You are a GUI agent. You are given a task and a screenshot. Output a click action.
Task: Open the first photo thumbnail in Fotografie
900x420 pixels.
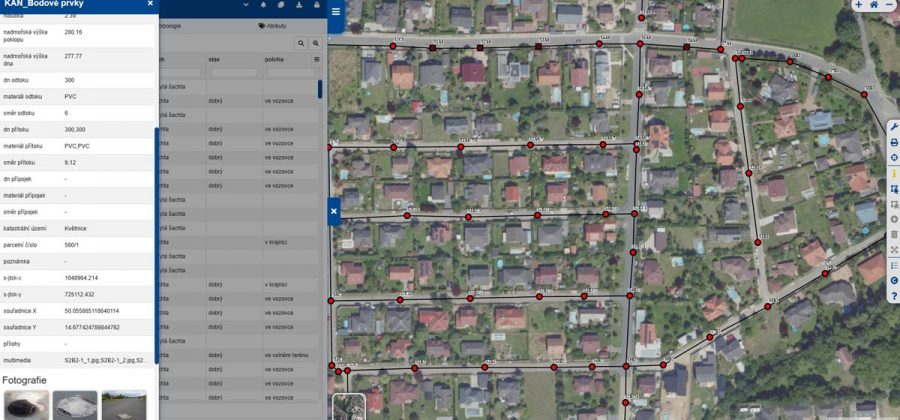click(x=26, y=404)
